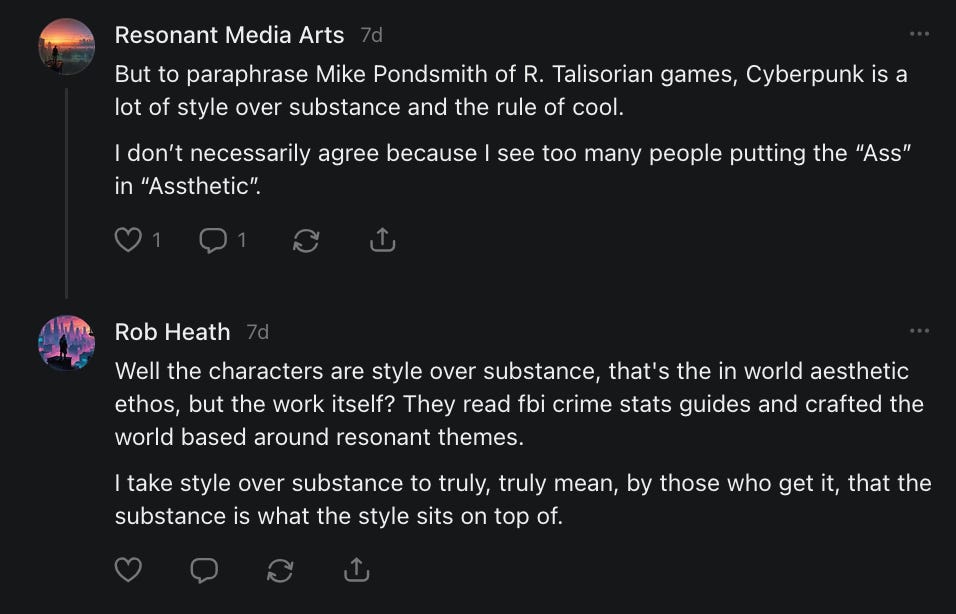
Task: Click Rob Heath's profile picture
Action: (67, 342)
